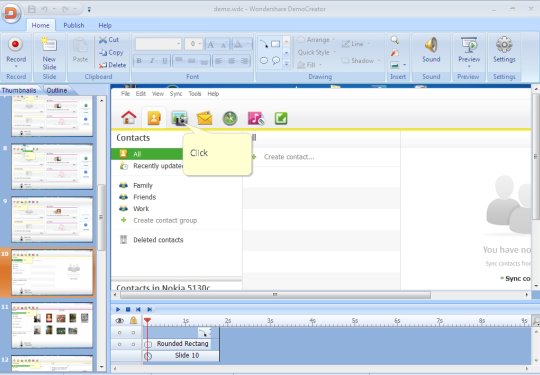Click the orange contacts icon in slide
This screenshot has width=540, height=375.
coord(154,118)
